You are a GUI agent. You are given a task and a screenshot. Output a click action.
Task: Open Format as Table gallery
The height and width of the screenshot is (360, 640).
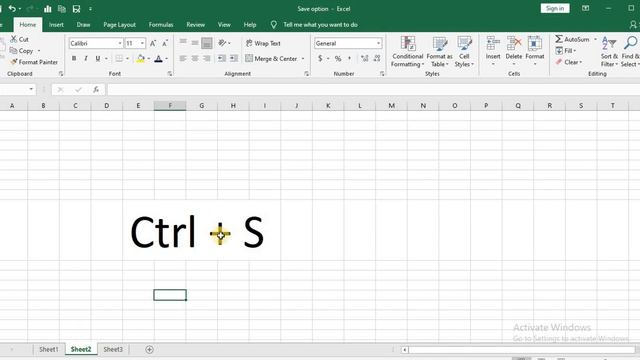[440, 52]
